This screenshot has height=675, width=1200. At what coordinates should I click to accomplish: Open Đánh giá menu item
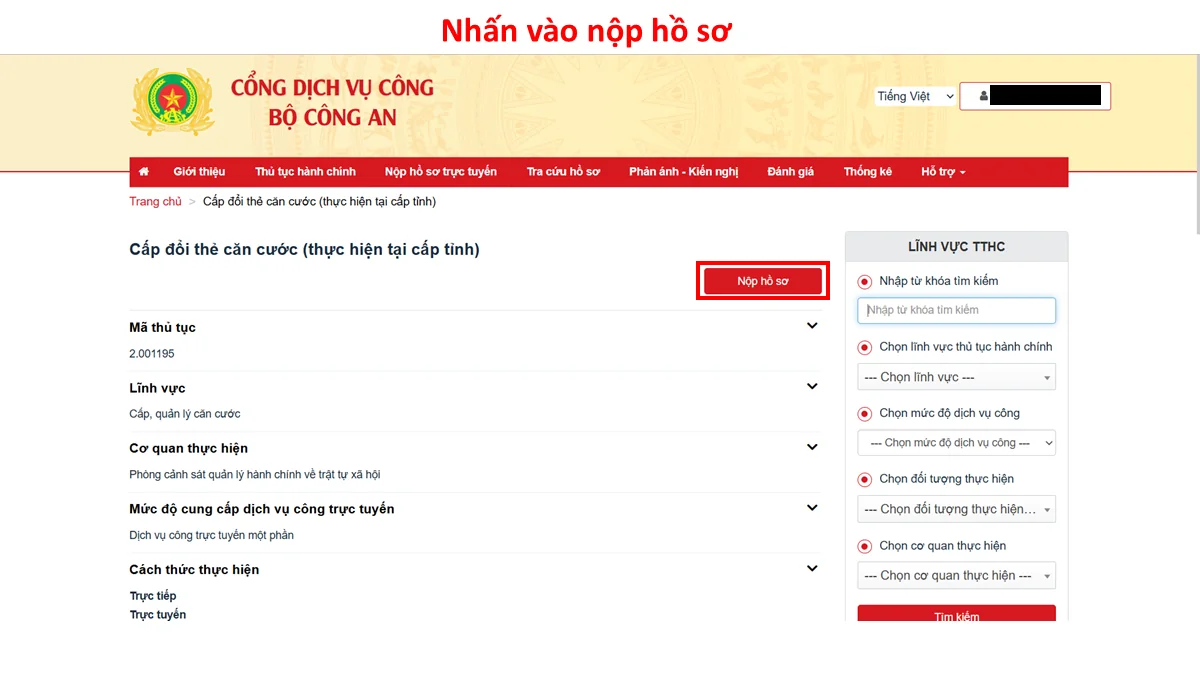791,172
